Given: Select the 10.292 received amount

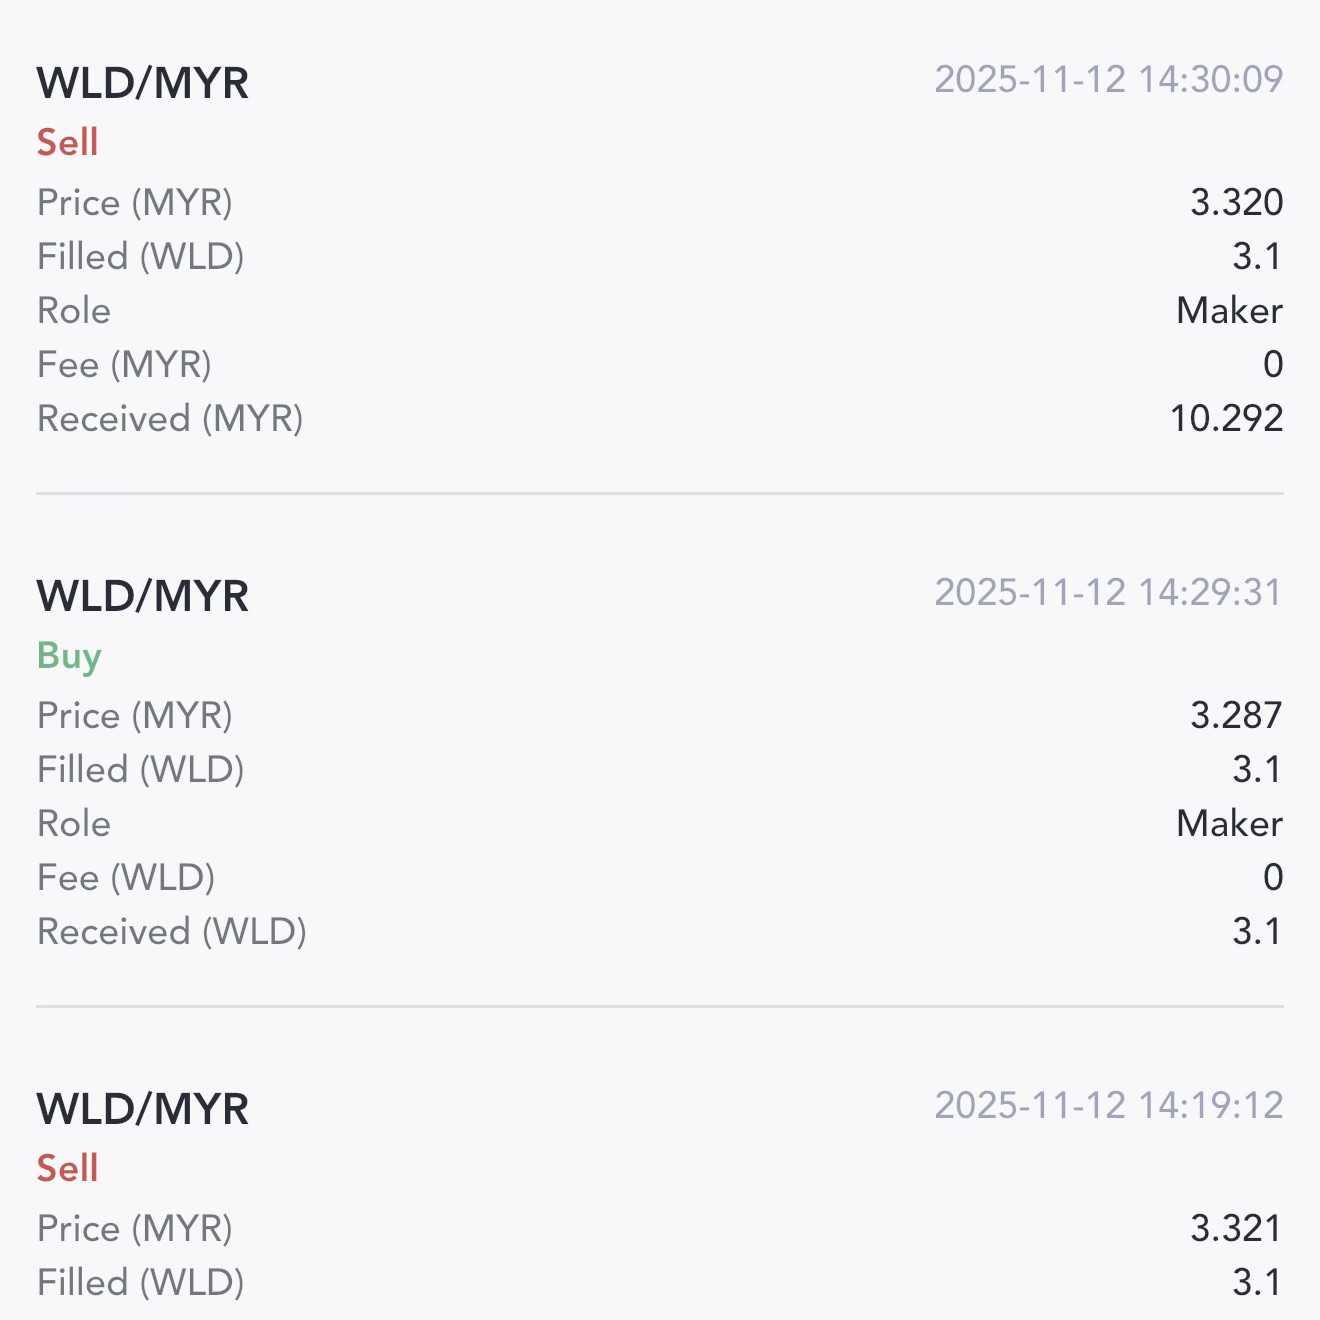Looking at the screenshot, I should [1226, 418].
